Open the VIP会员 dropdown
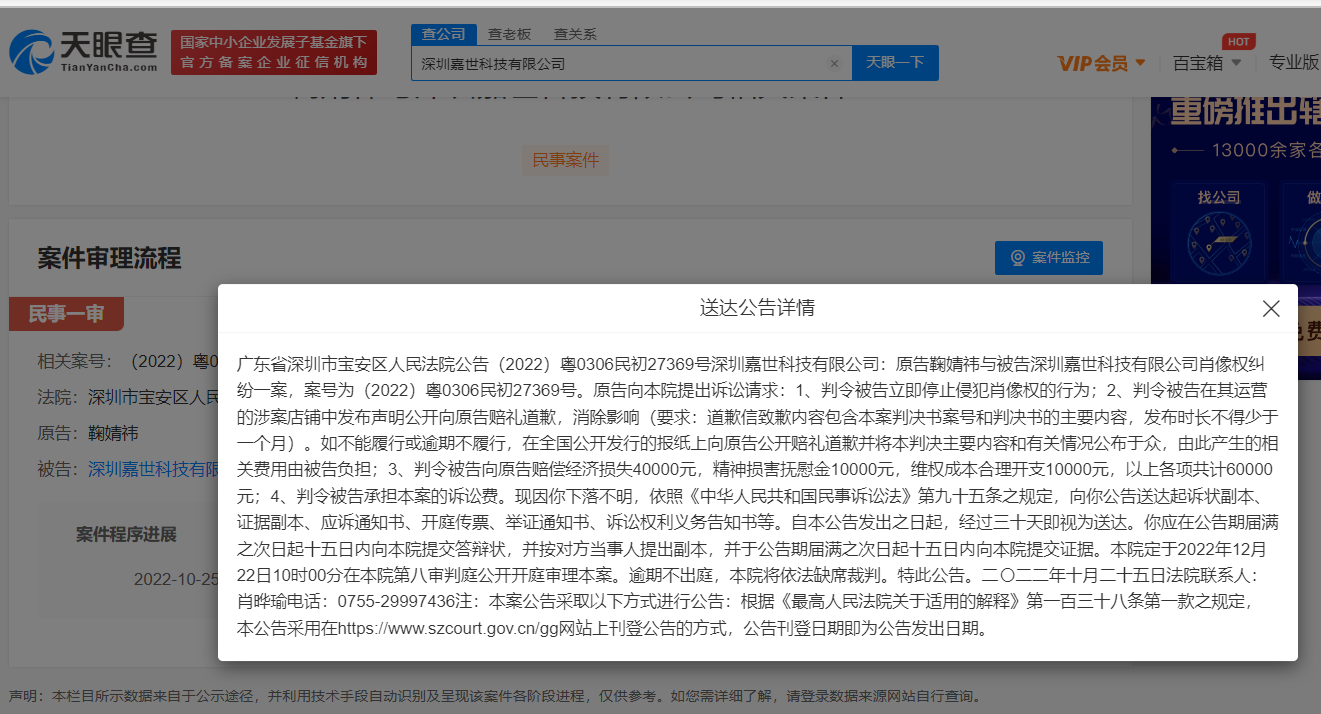 tap(1101, 63)
